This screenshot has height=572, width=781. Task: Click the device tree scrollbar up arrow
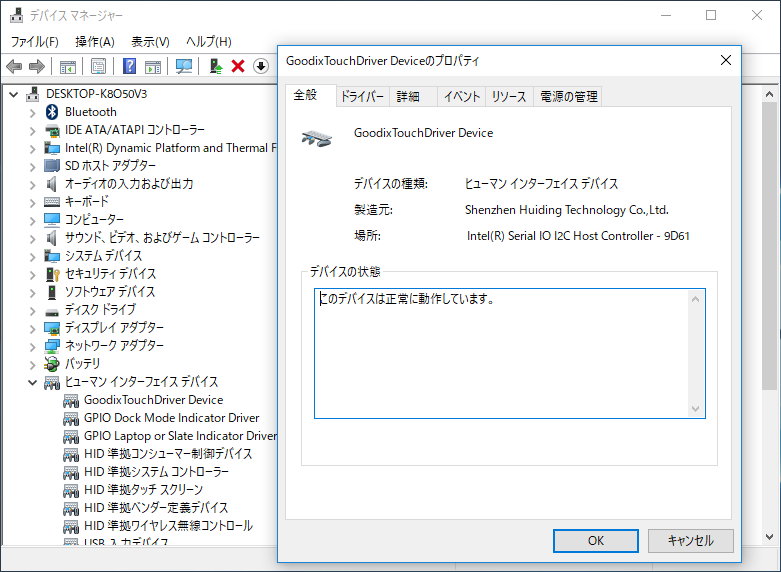coord(770,94)
